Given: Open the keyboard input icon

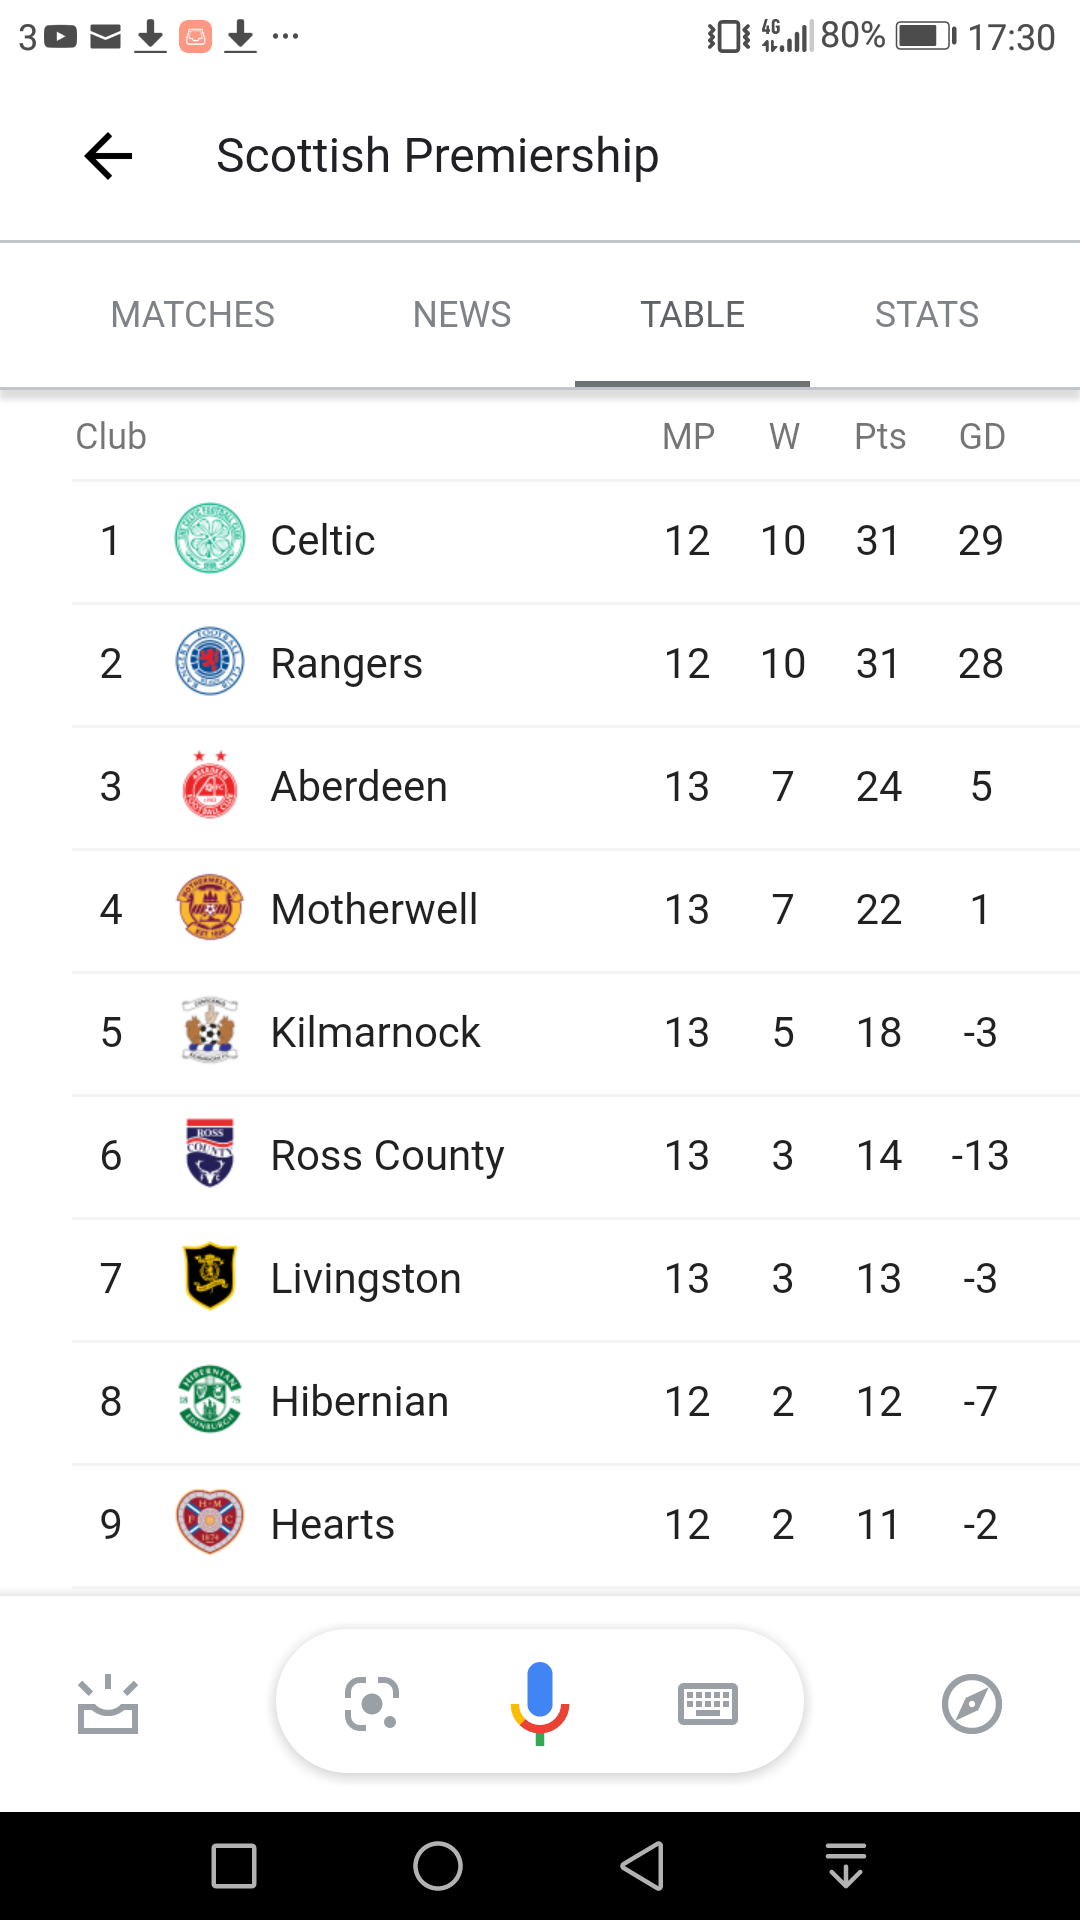Looking at the screenshot, I should [x=708, y=1703].
